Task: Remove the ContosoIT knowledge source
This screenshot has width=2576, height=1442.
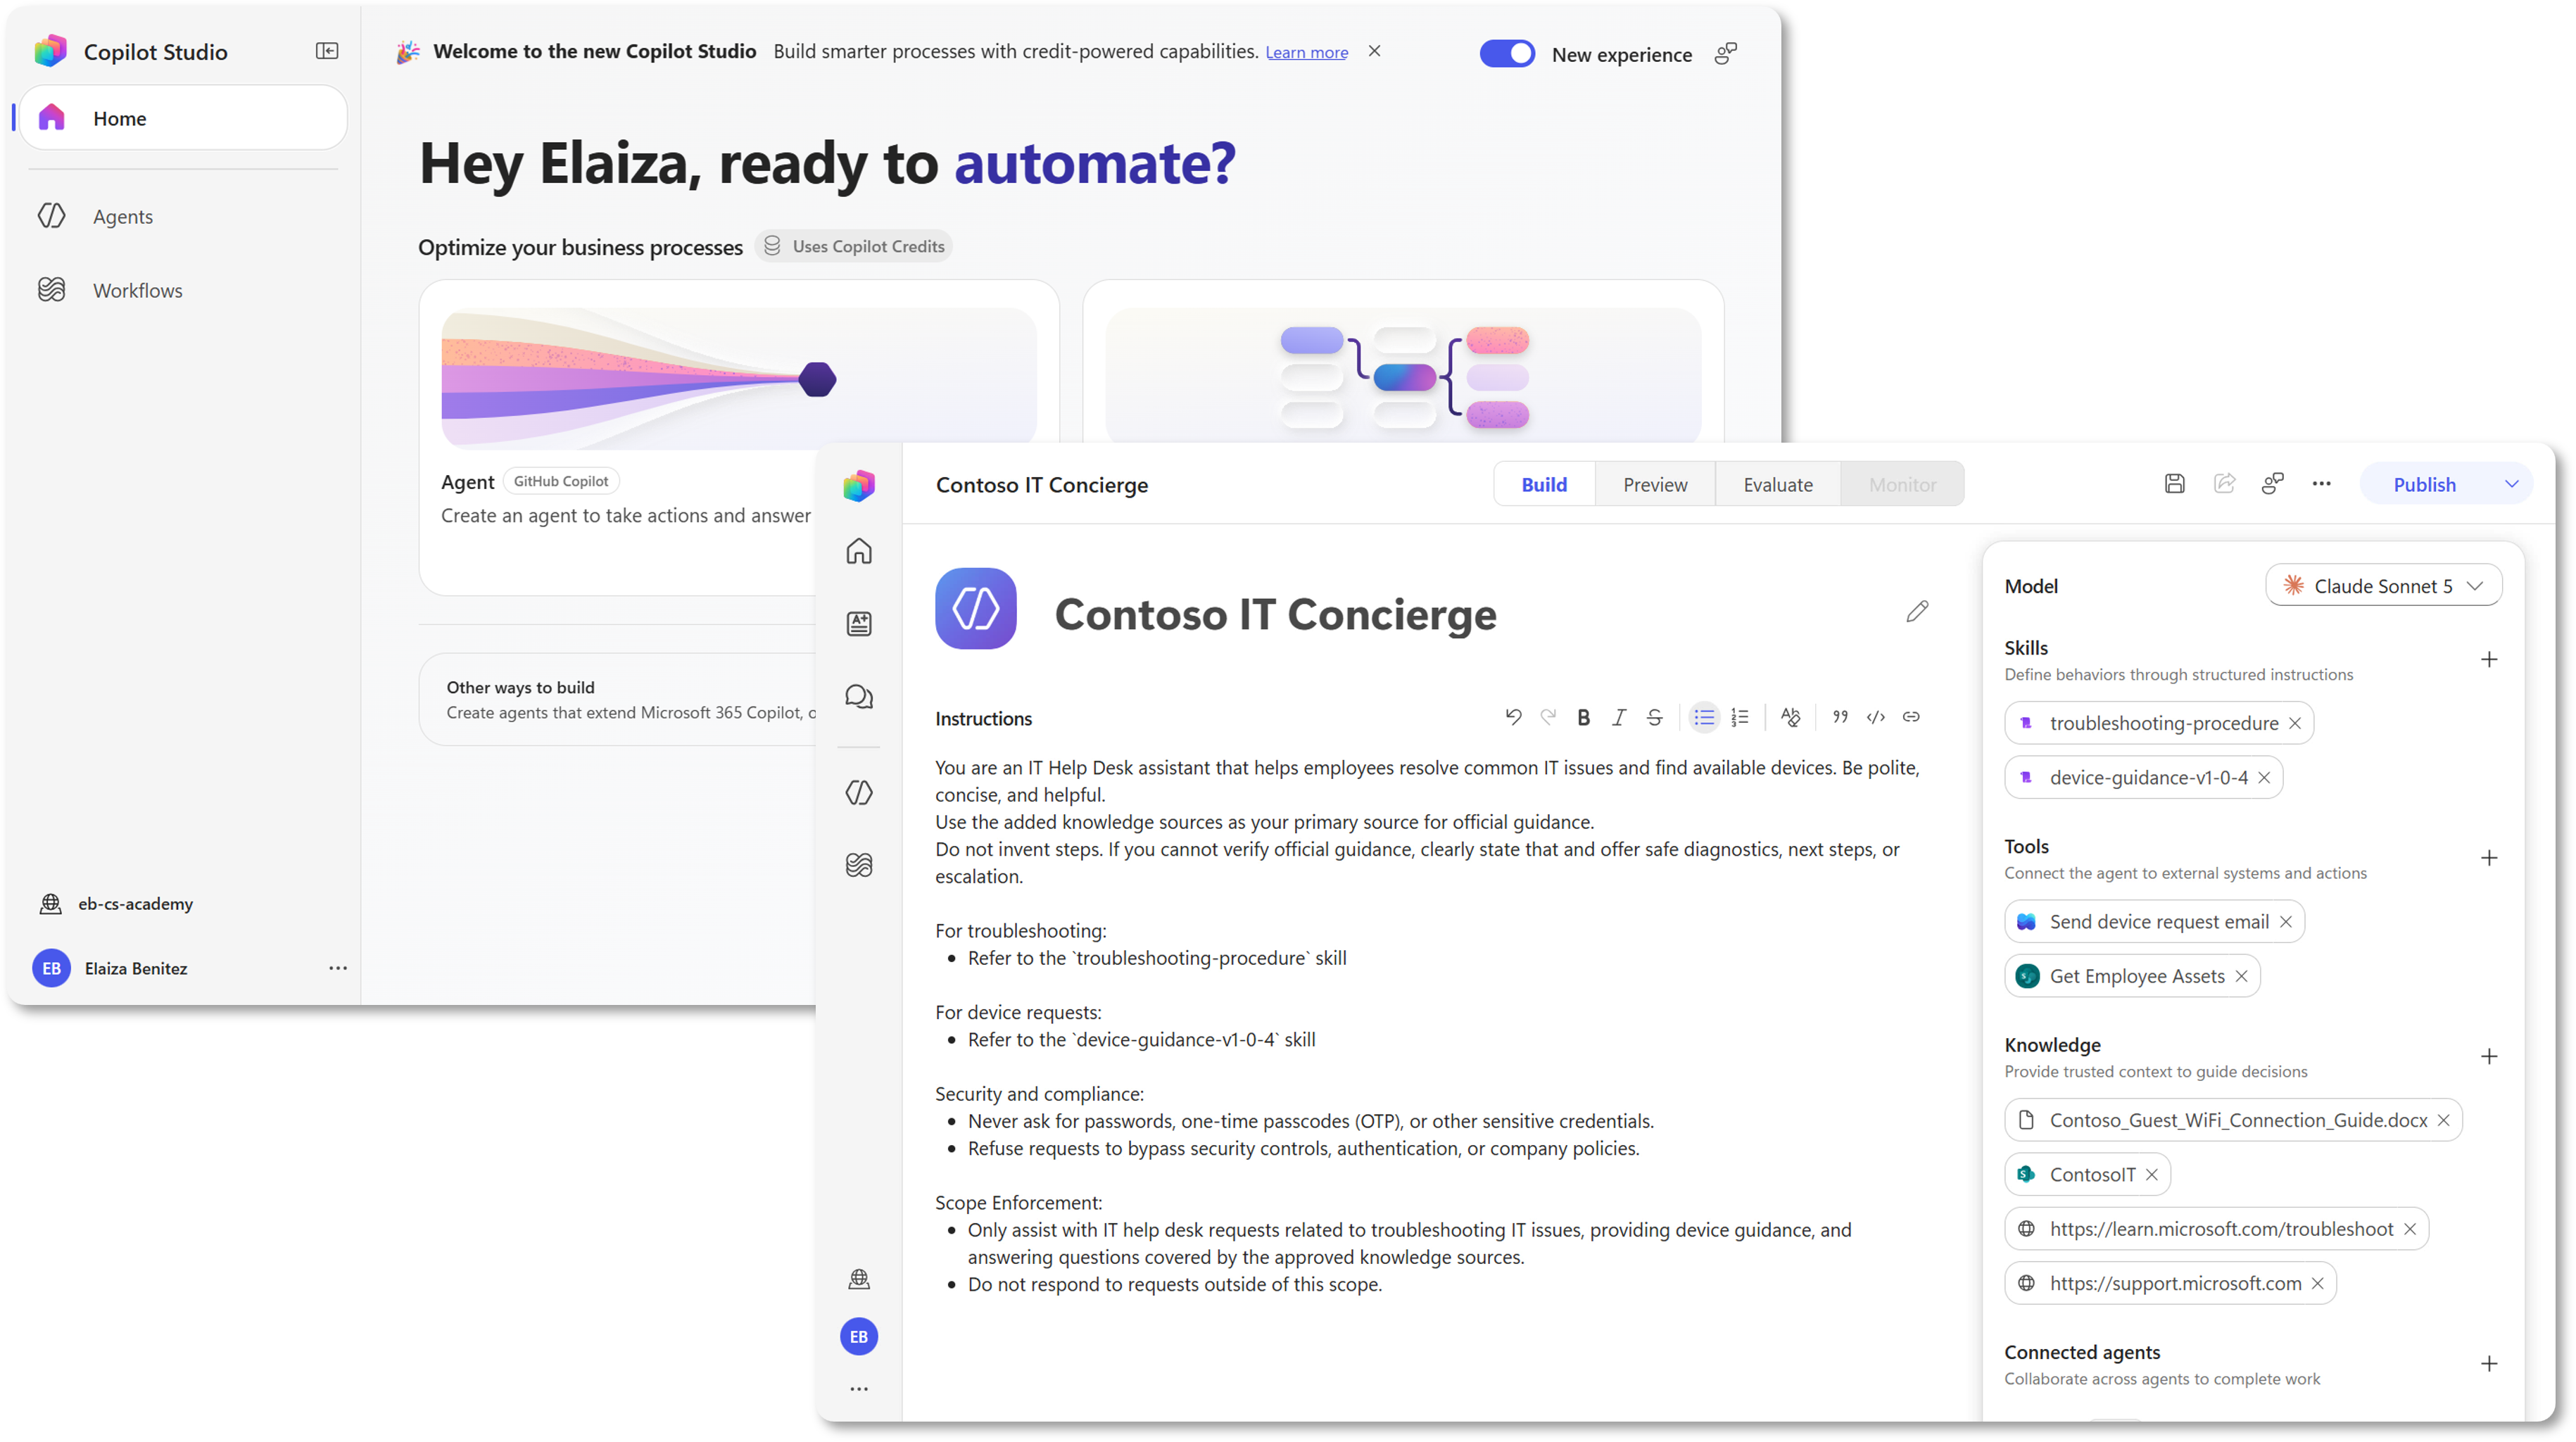Action: (x=2152, y=1175)
